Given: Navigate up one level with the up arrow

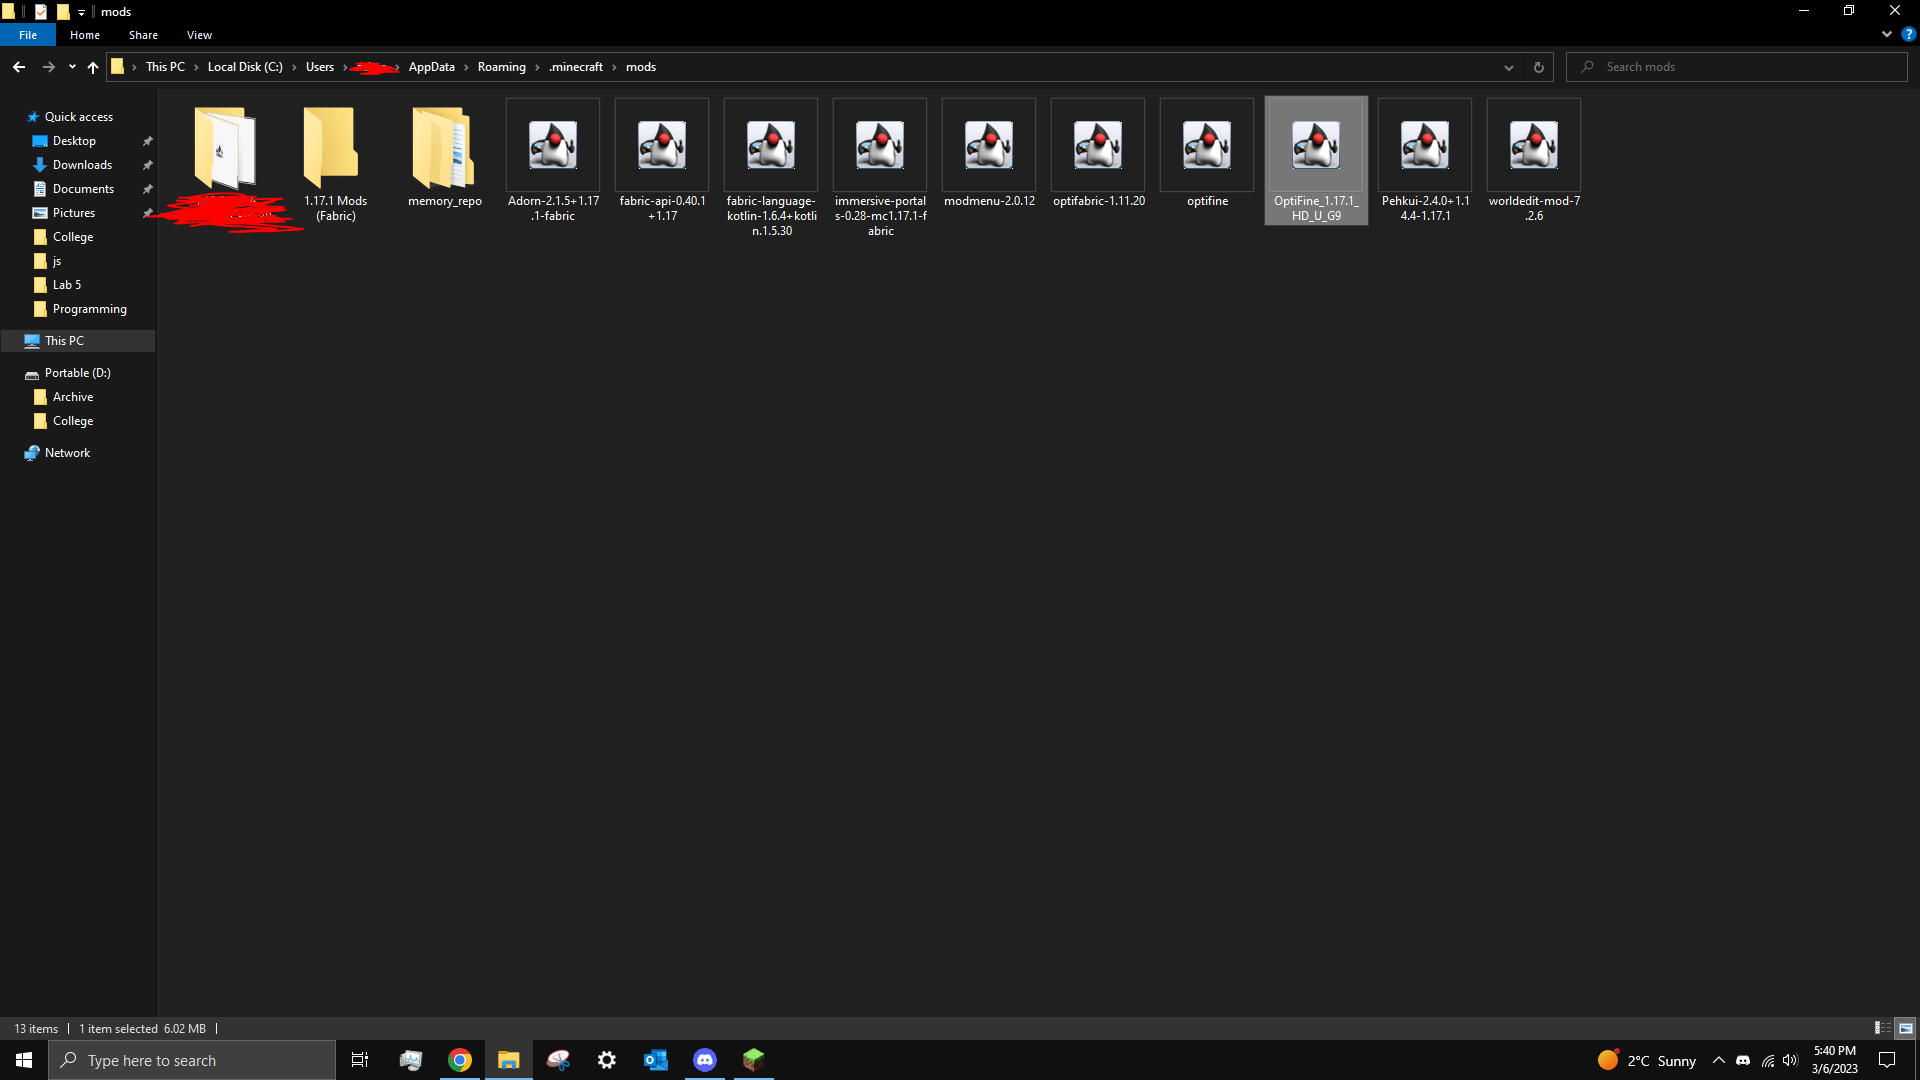Looking at the screenshot, I should pyautogui.click(x=92, y=67).
